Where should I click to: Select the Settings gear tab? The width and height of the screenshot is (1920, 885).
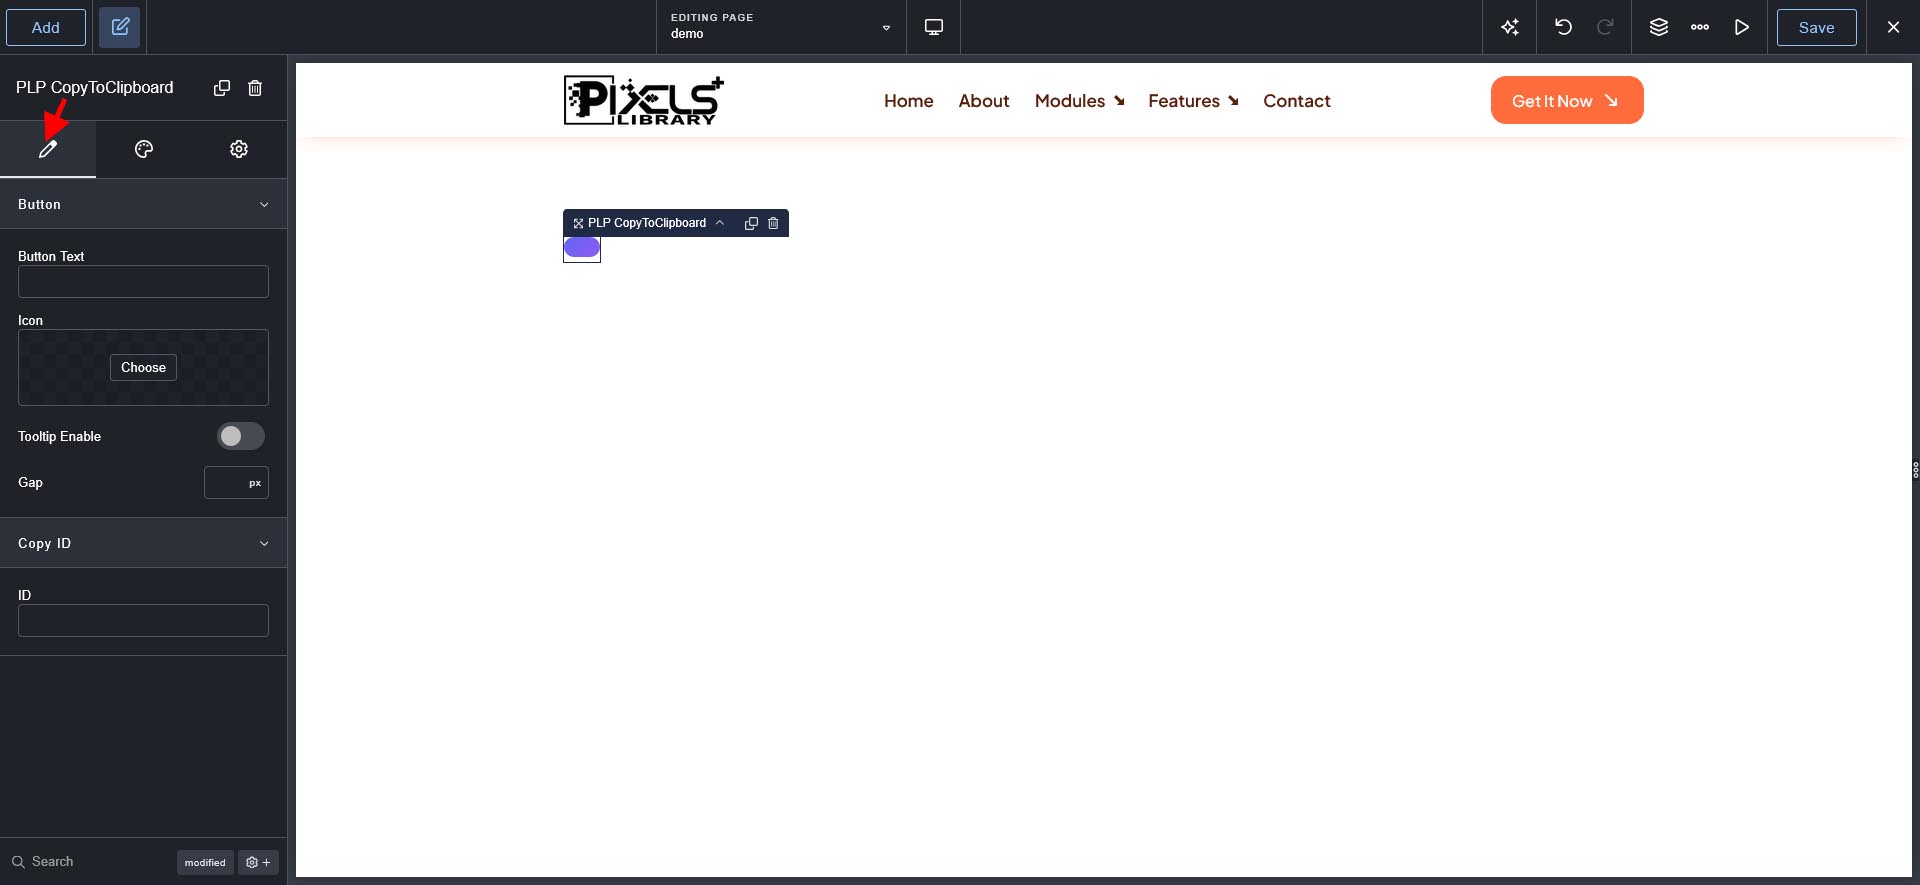click(x=239, y=149)
